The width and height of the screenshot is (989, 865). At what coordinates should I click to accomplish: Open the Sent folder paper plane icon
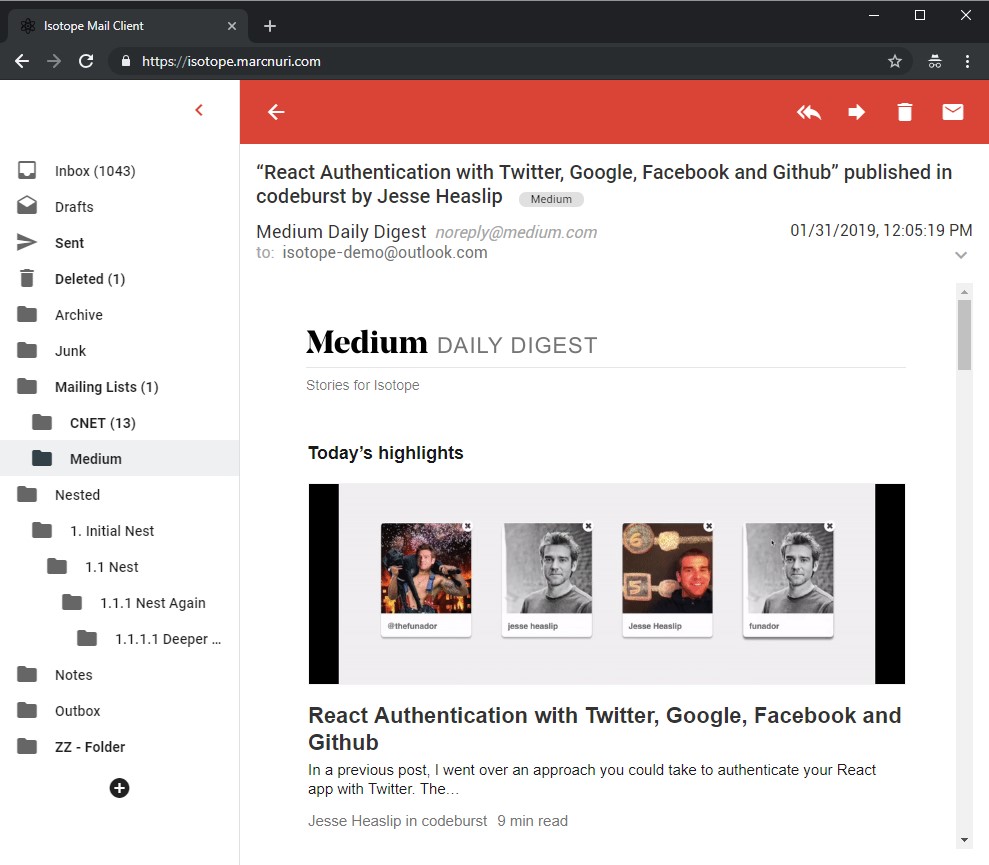(x=25, y=242)
